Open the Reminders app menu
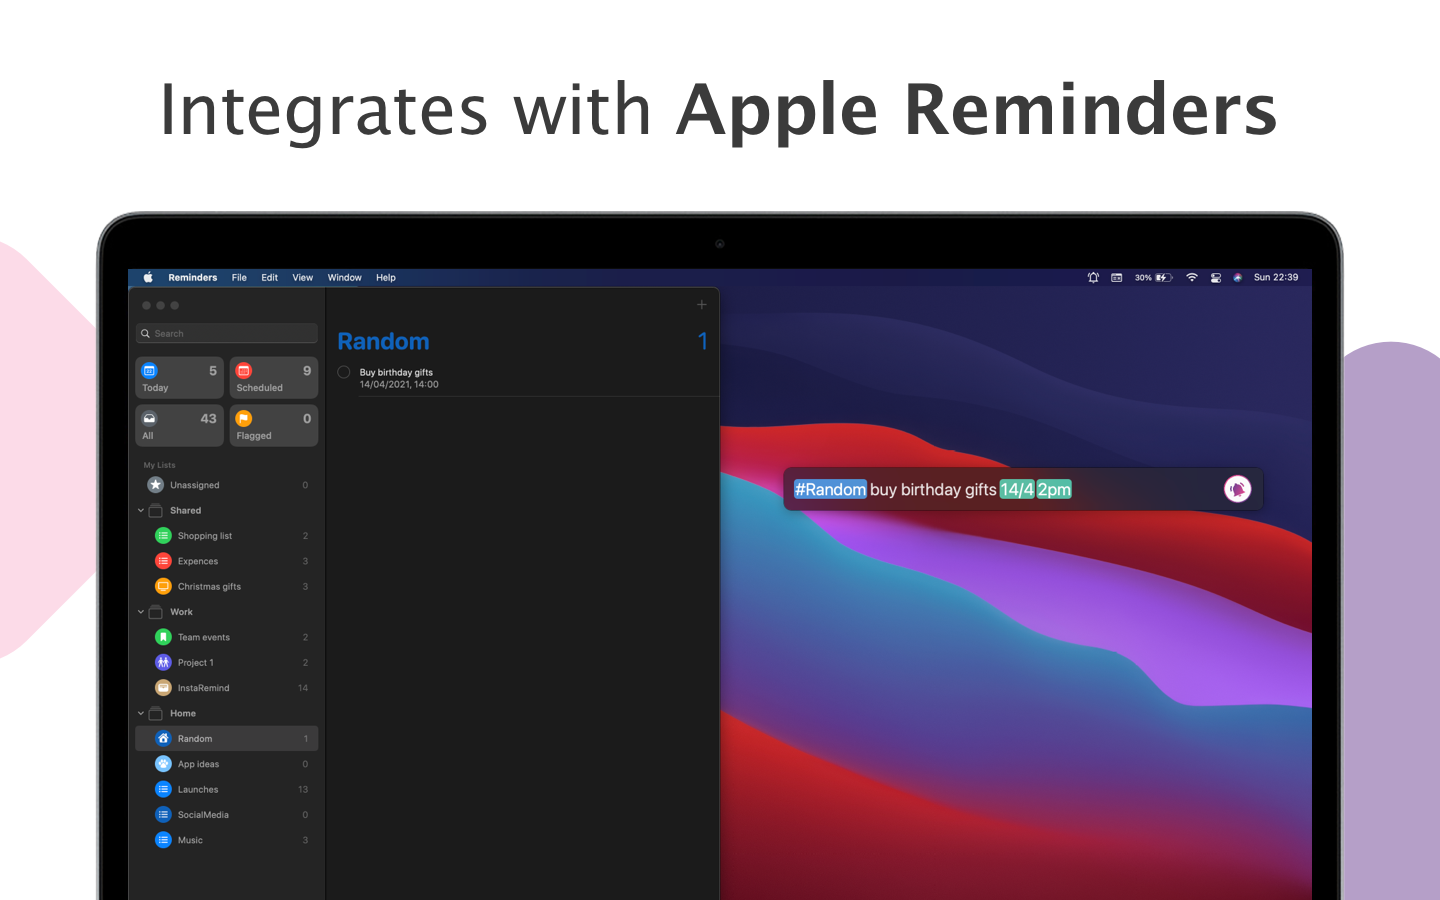The image size is (1440, 900). (x=193, y=278)
